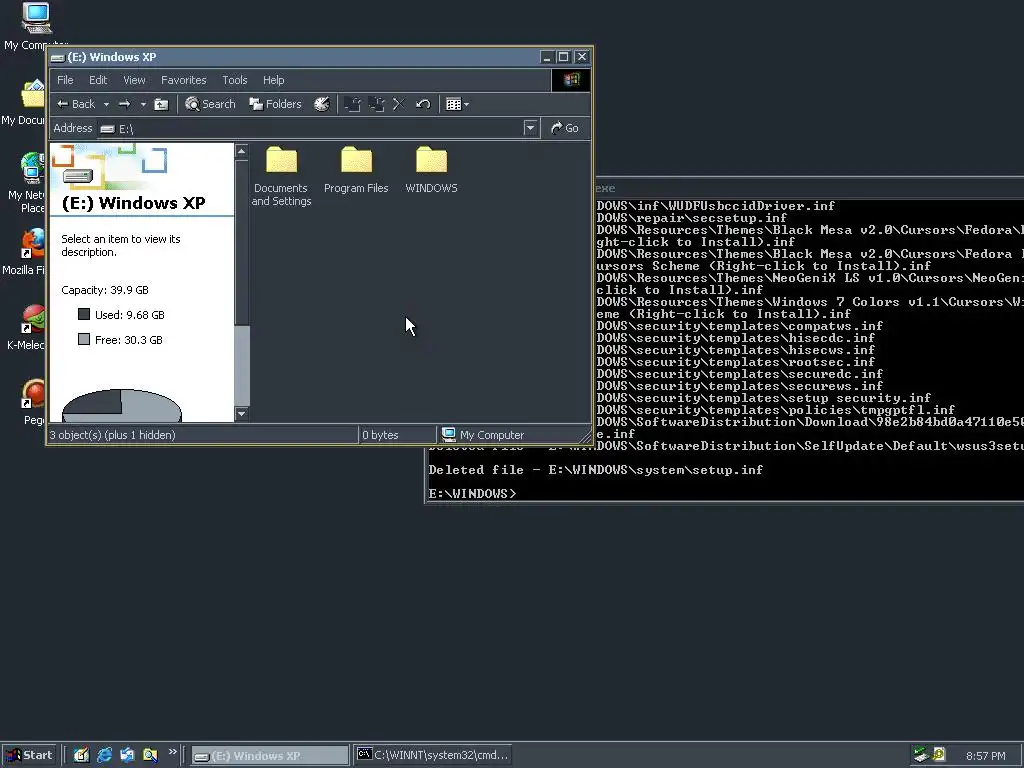Image resolution: width=1024 pixels, height=768 pixels.
Task: Open the Favorites menu
Action: coord(184,80)
